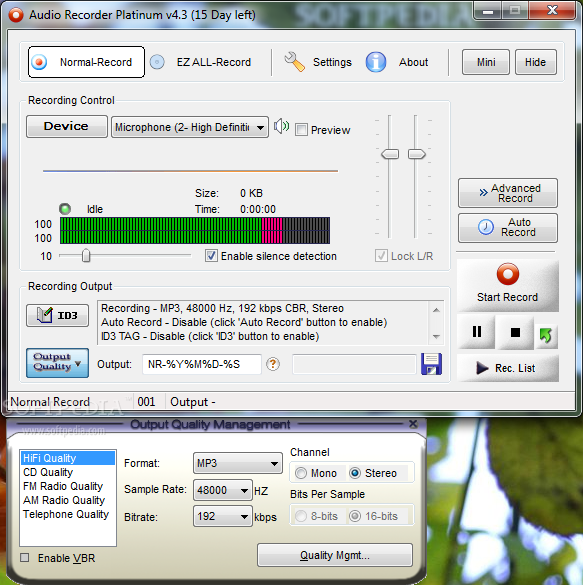Expand the Output Quality dropdown button
583x585 pixels.
point(57,363)
